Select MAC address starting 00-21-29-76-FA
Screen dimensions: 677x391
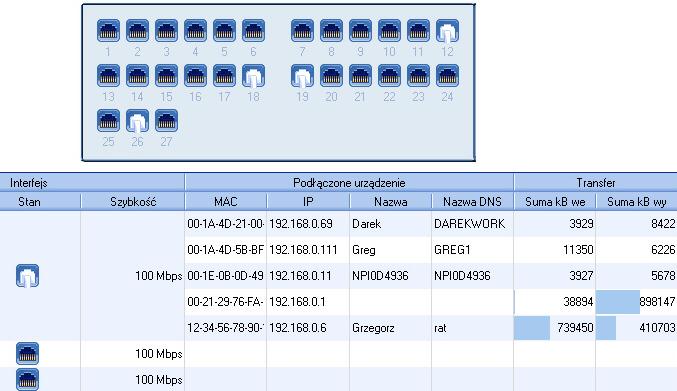click(x=226, y=302)
